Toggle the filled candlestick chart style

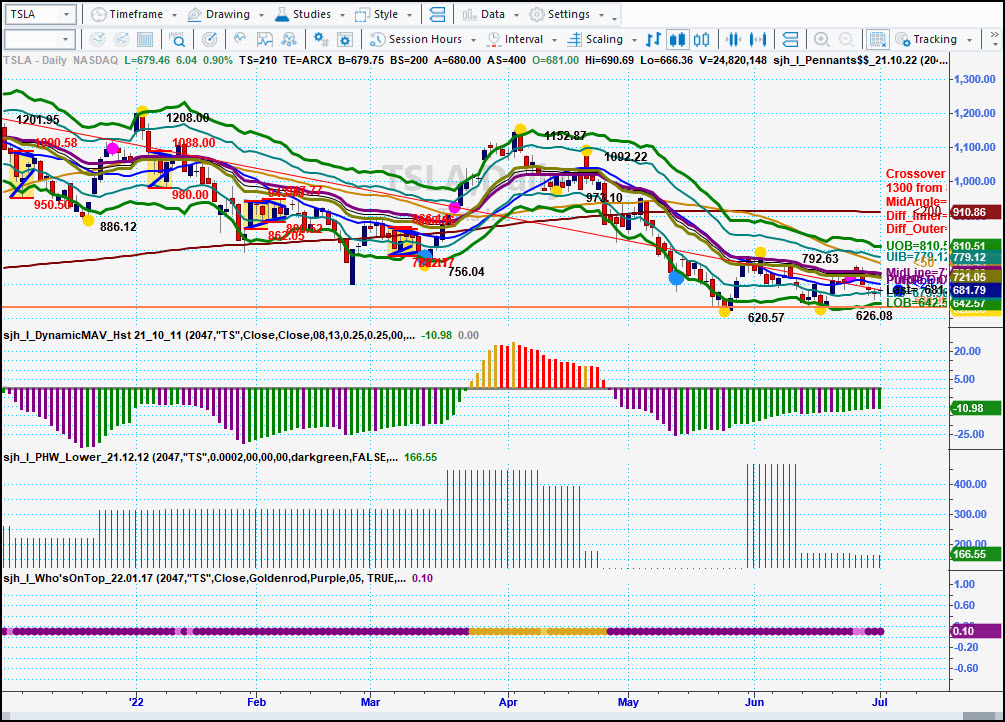coord(677,40)
